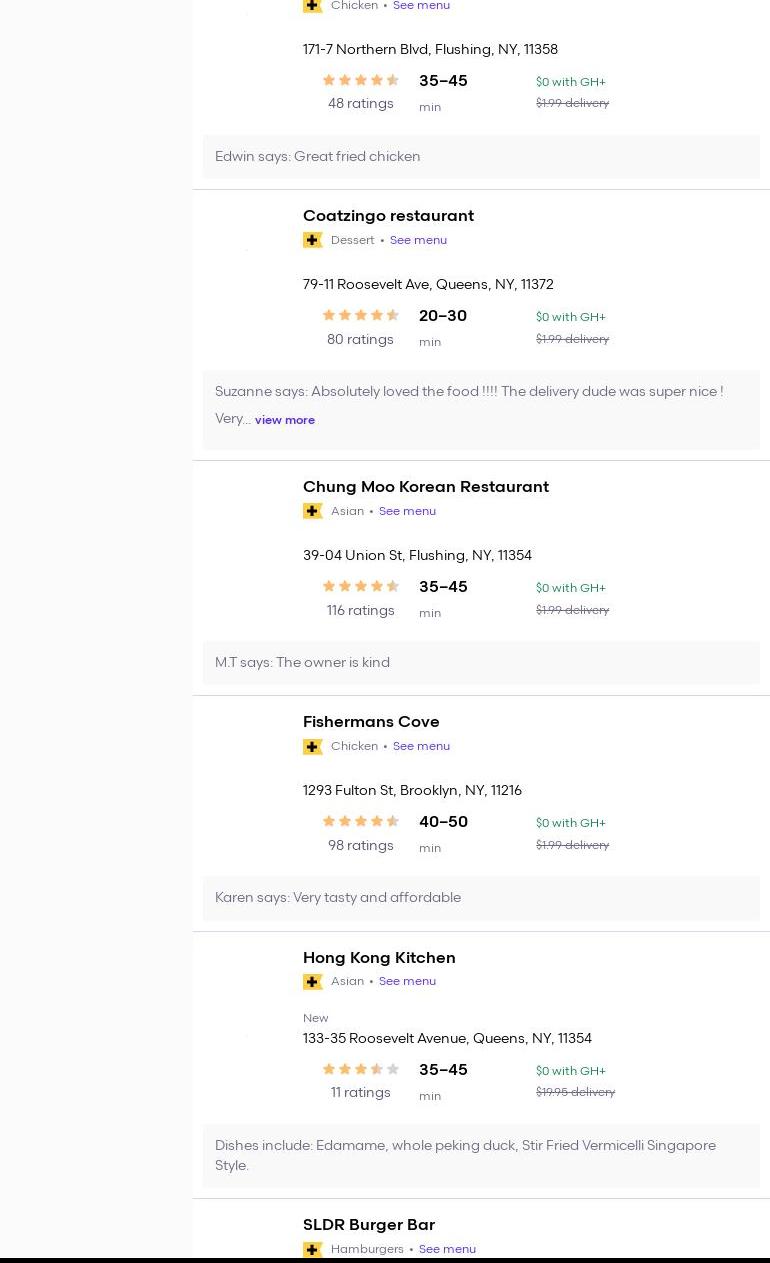This screenshot has width=770, height=1263.
Task: Click the GH+ badge on Chung Moo Korean Restaurant
Action: [x=313, y=511]
